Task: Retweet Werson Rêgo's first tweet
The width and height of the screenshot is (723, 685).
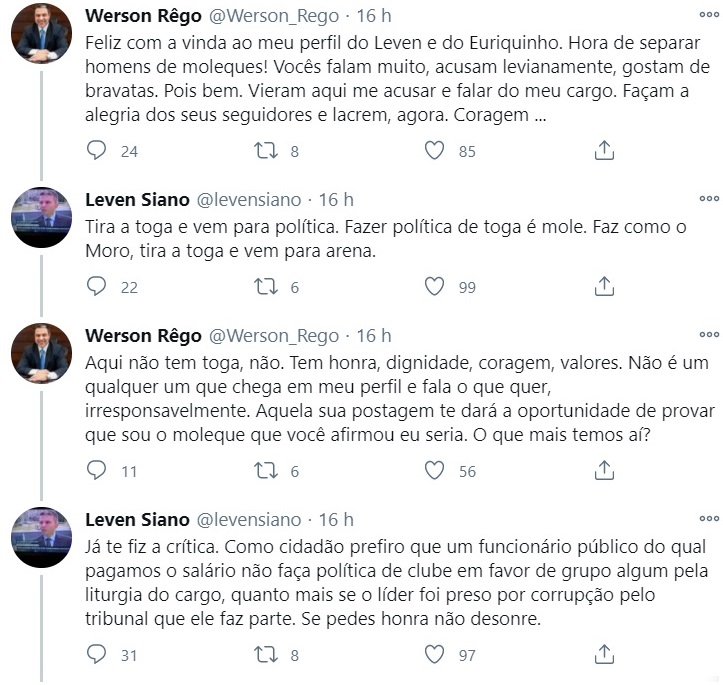Action: click(x=263, y=151)
